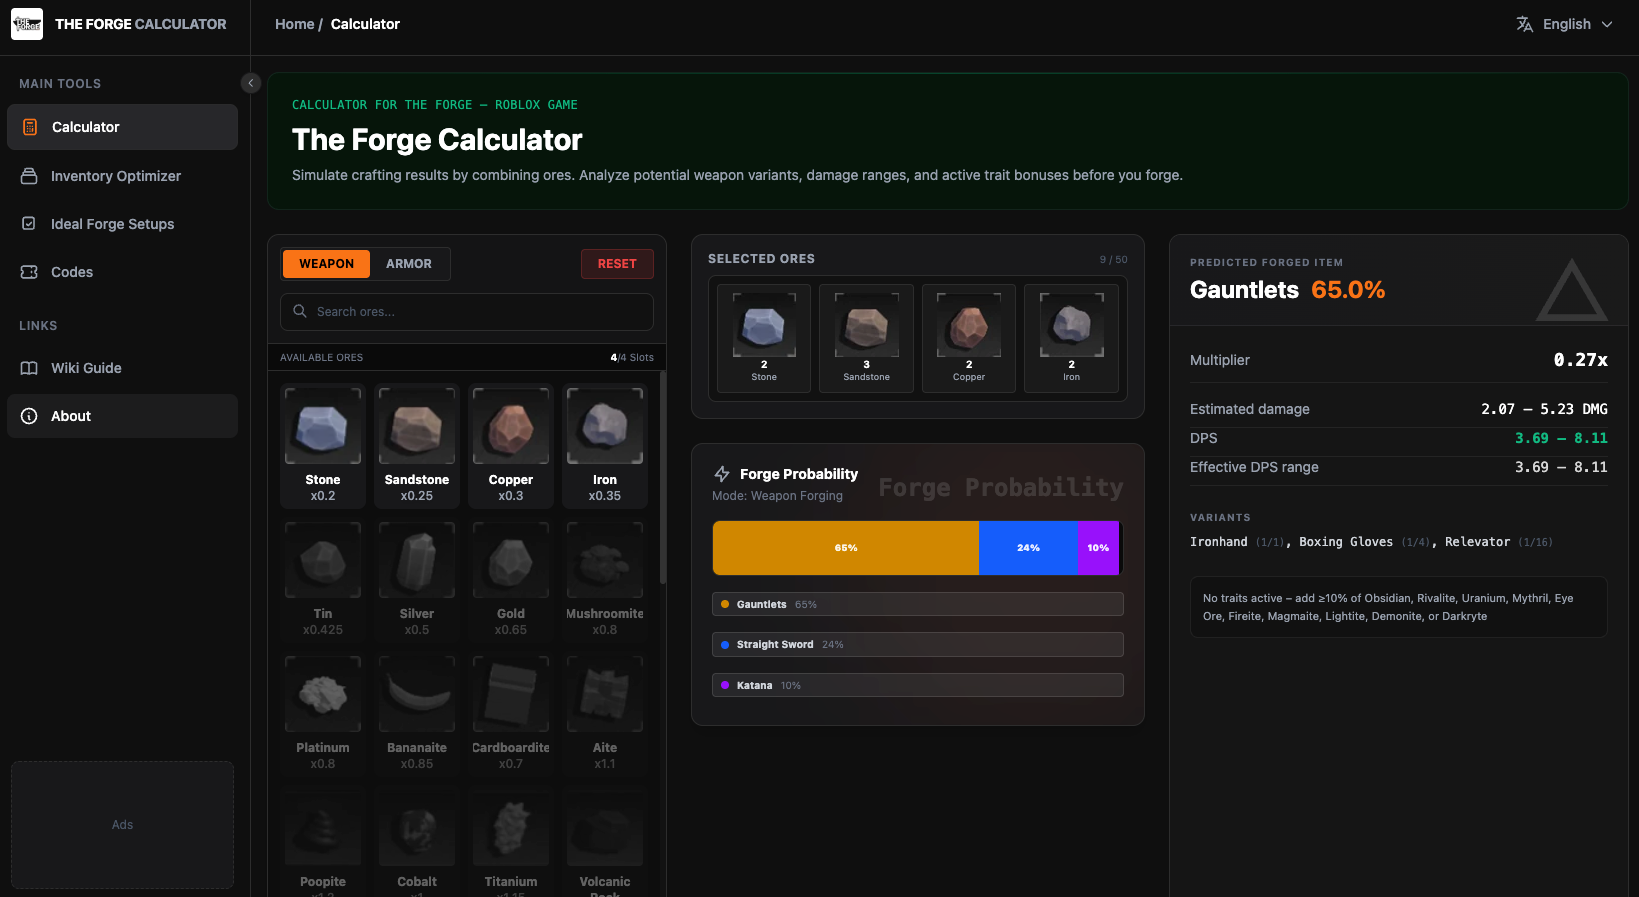The image size is (1639, 897).
Task: Click the green DPS value 3.69 – 8.11
Action: click(1561, 438)
